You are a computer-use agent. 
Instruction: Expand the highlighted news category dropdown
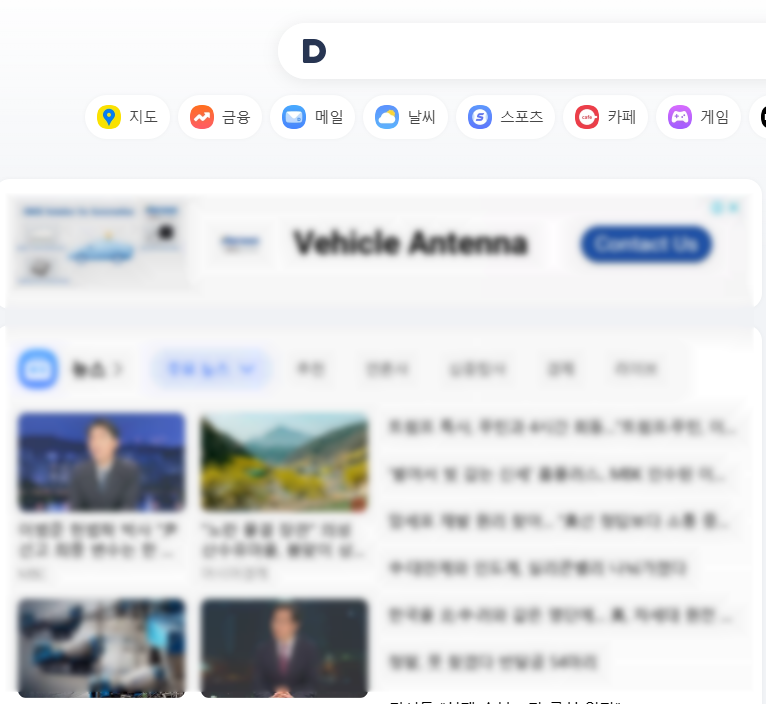point(210,369)
